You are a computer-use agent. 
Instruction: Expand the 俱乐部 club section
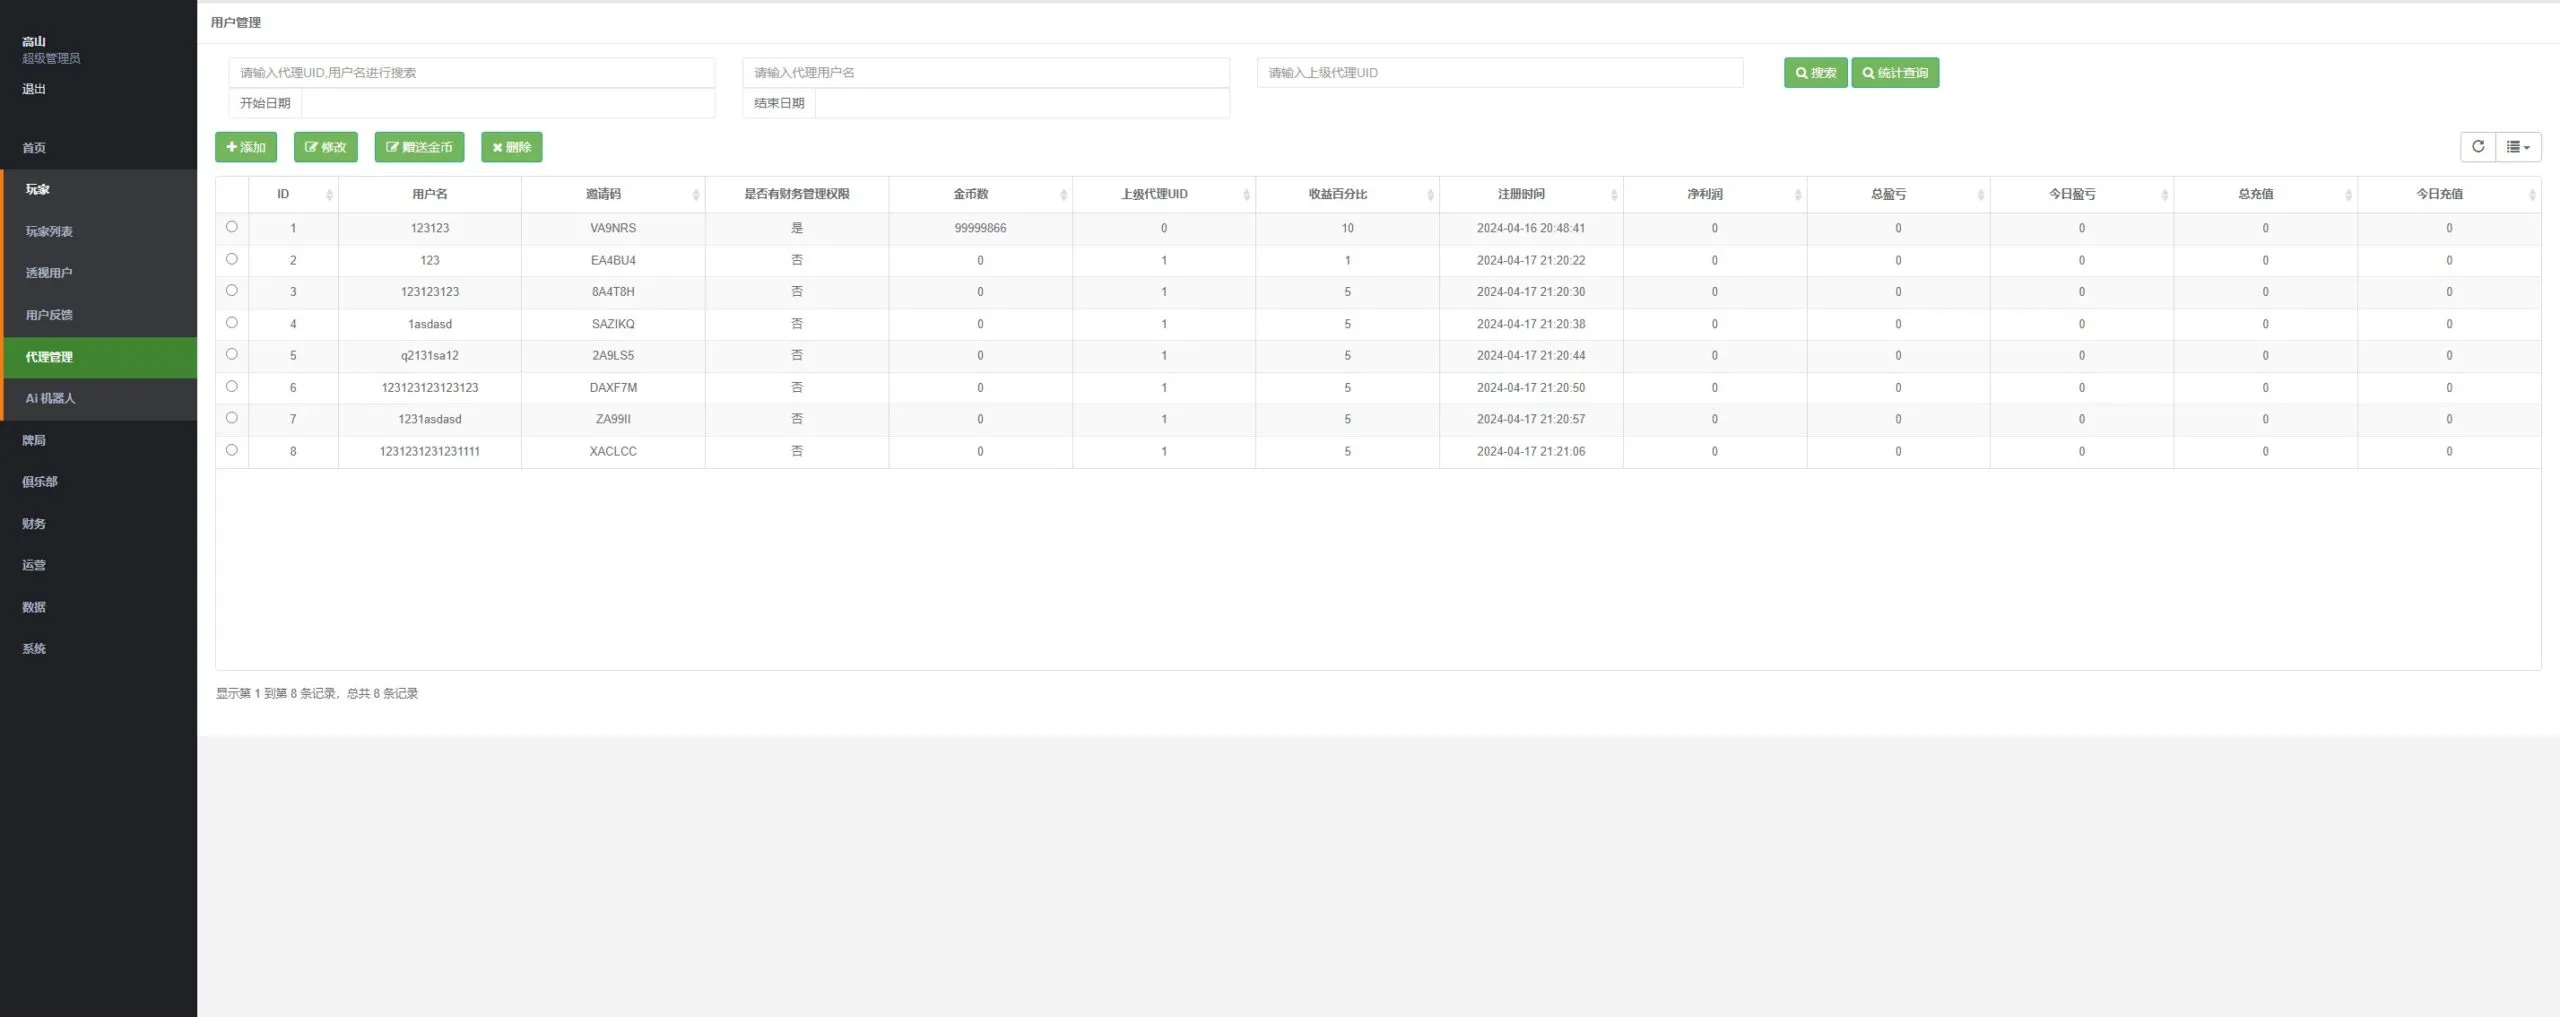click(x=99, y=482)
